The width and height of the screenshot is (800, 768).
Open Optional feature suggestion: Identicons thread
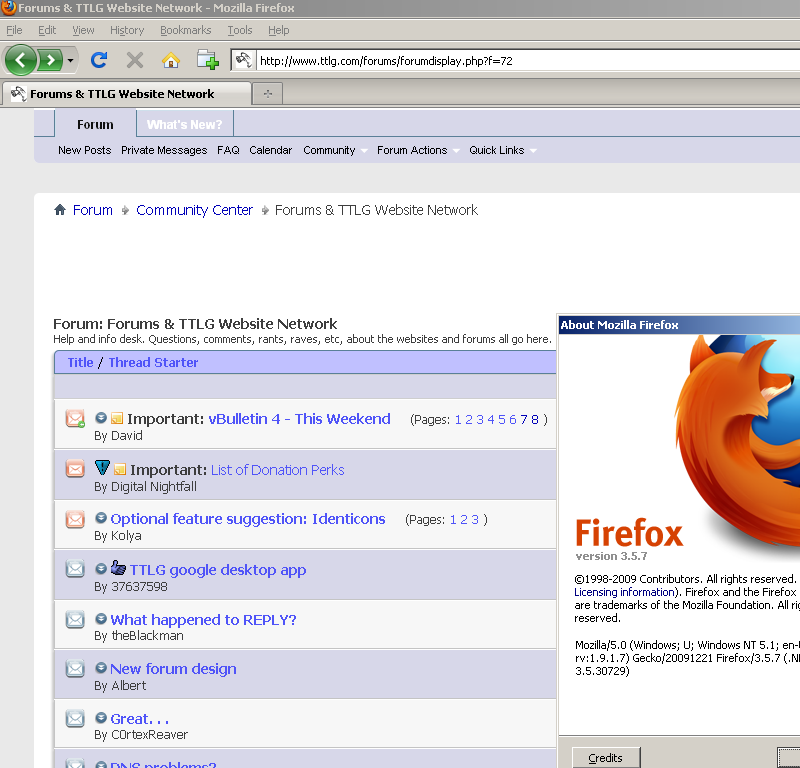(x=247, y=518)
